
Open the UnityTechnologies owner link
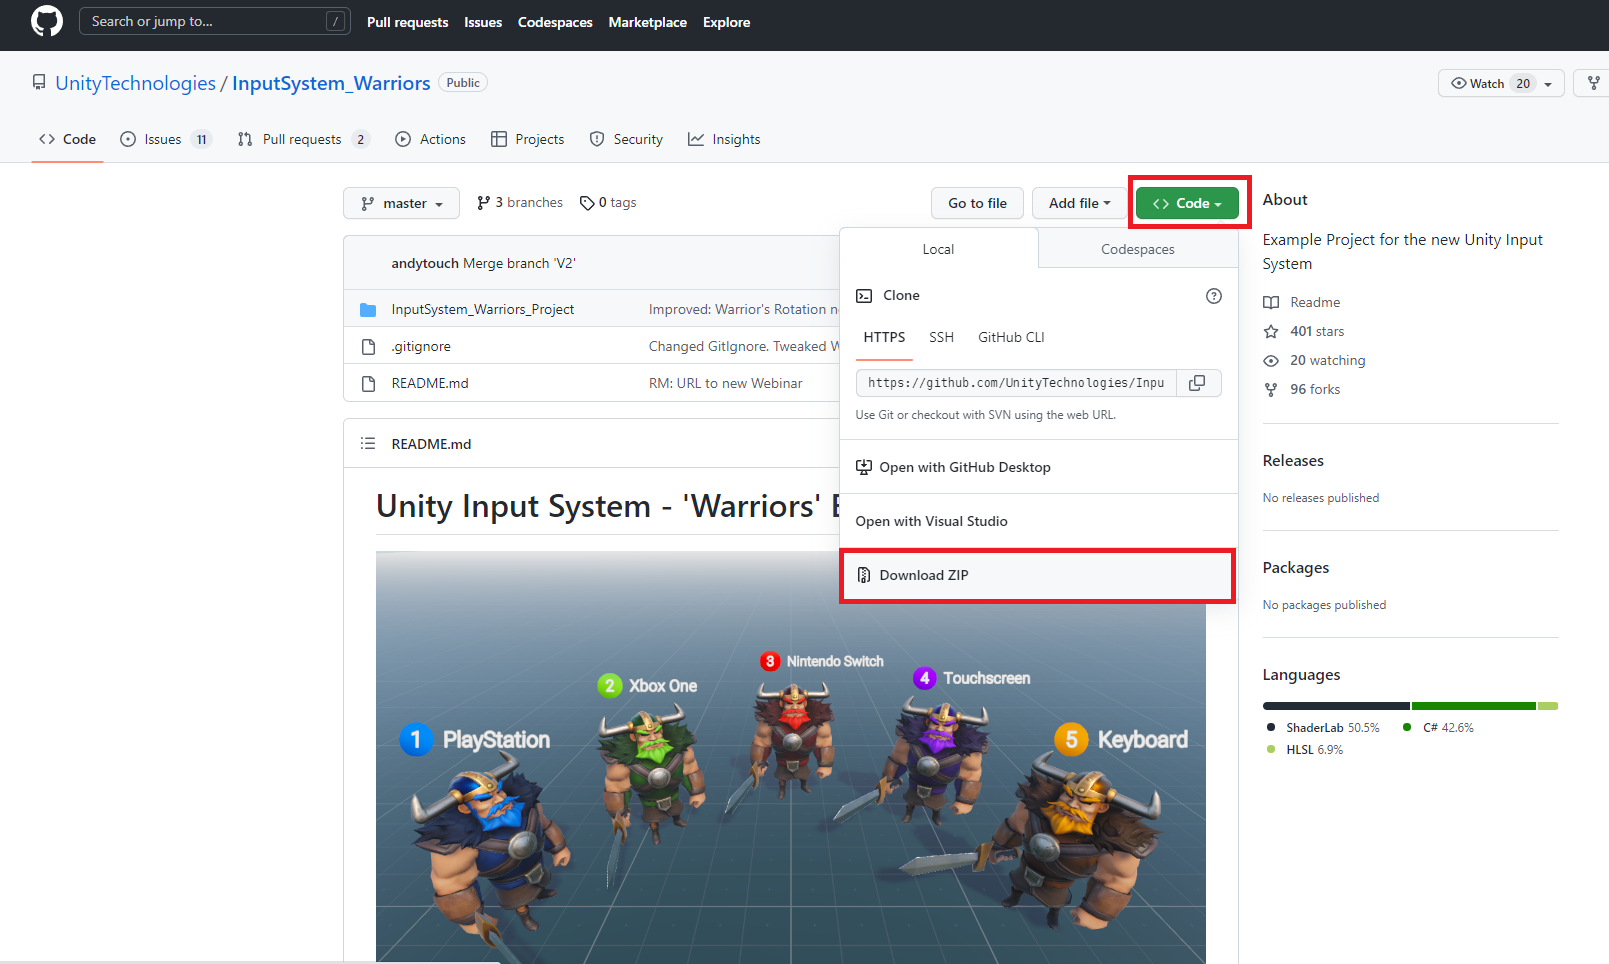point(135,83)
